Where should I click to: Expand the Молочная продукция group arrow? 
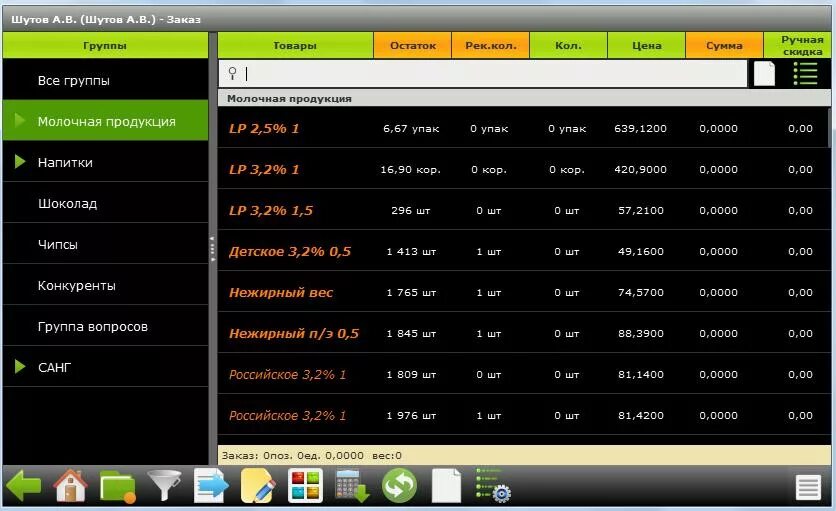pos(20,120)
